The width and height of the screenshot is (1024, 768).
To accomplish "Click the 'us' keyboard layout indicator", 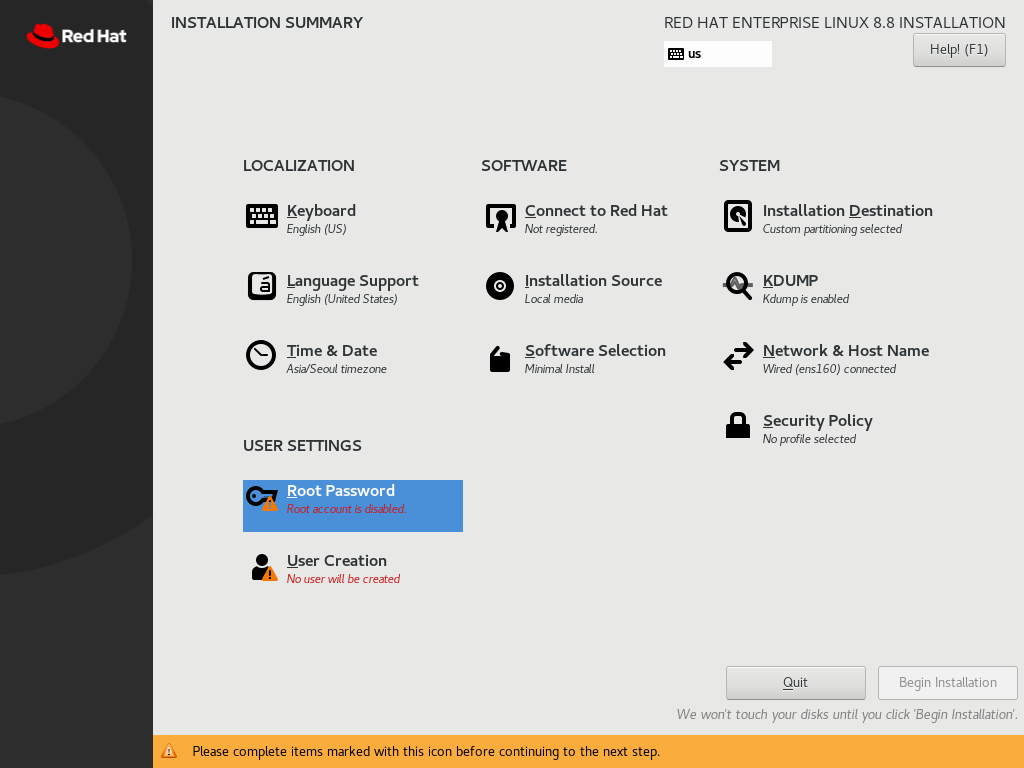I will 718,54.
